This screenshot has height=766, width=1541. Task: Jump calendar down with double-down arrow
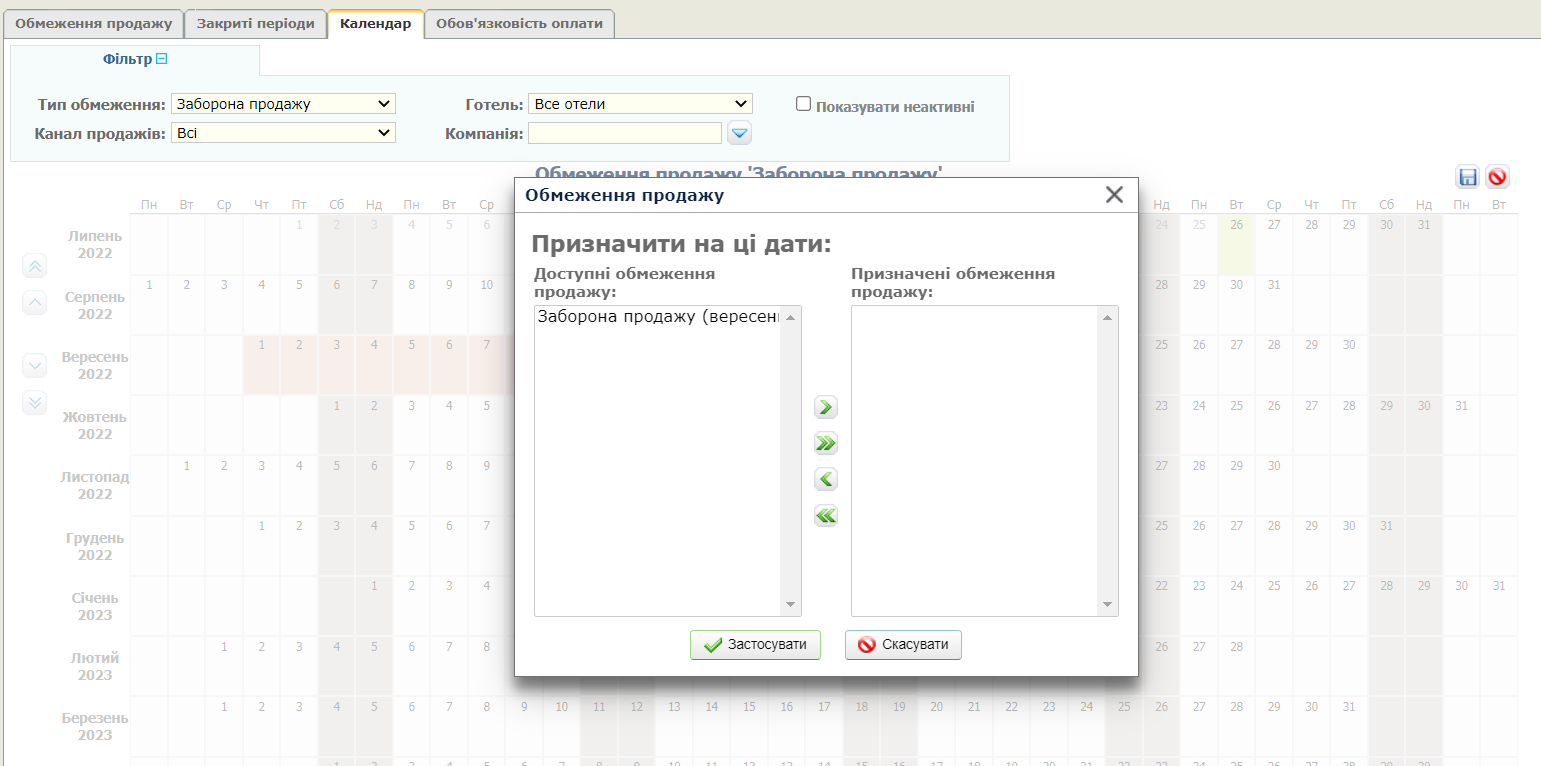pyautogui.click(x=35, y=402)
